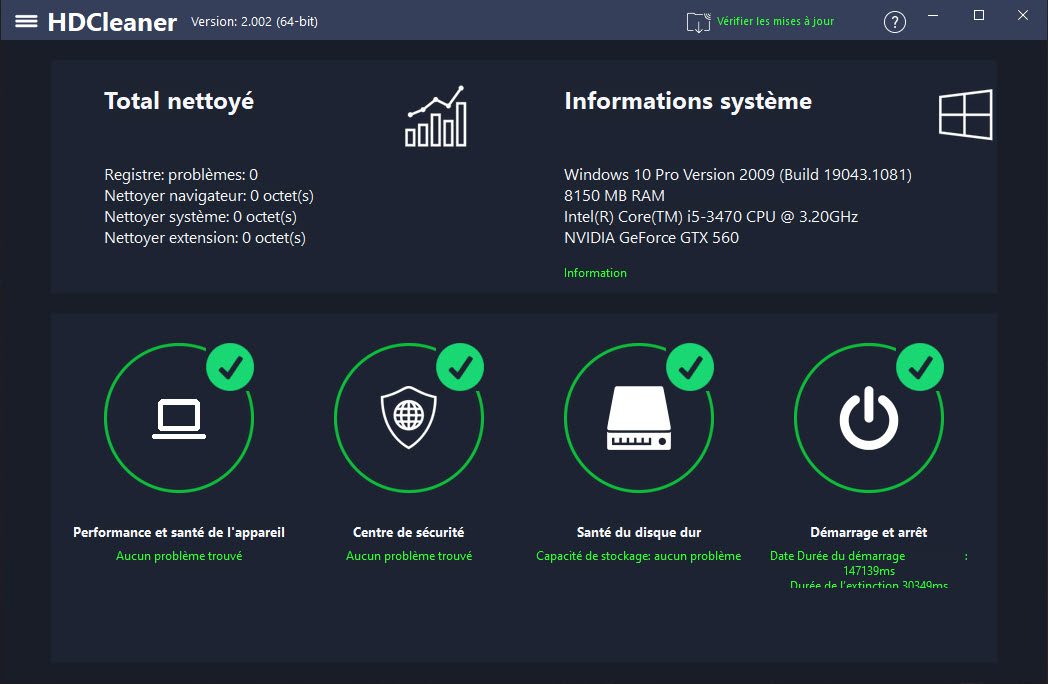Open Santé du disque dur section
The height and width of the screenshot is (684, 1048).
tap(639, 532)
